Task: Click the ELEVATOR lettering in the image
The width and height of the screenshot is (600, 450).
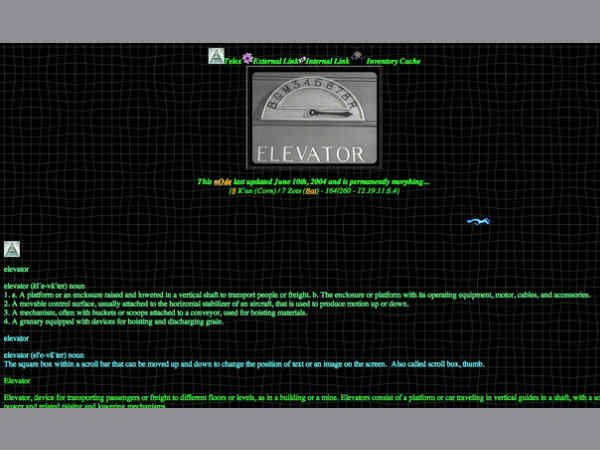Action: click(x=311, y=154)
